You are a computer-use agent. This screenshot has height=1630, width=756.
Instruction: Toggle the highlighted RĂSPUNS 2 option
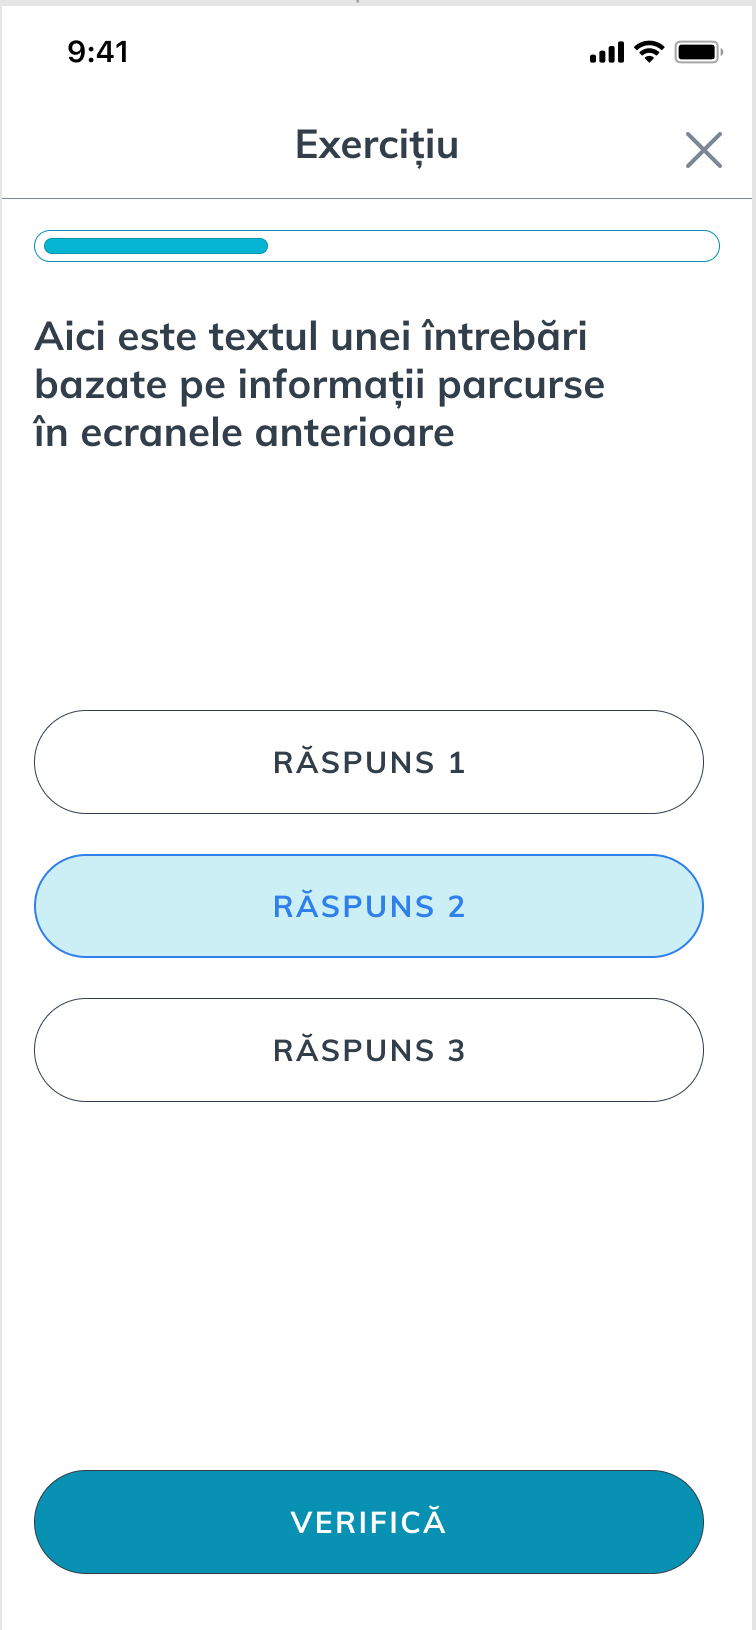[x=369, y=906]
